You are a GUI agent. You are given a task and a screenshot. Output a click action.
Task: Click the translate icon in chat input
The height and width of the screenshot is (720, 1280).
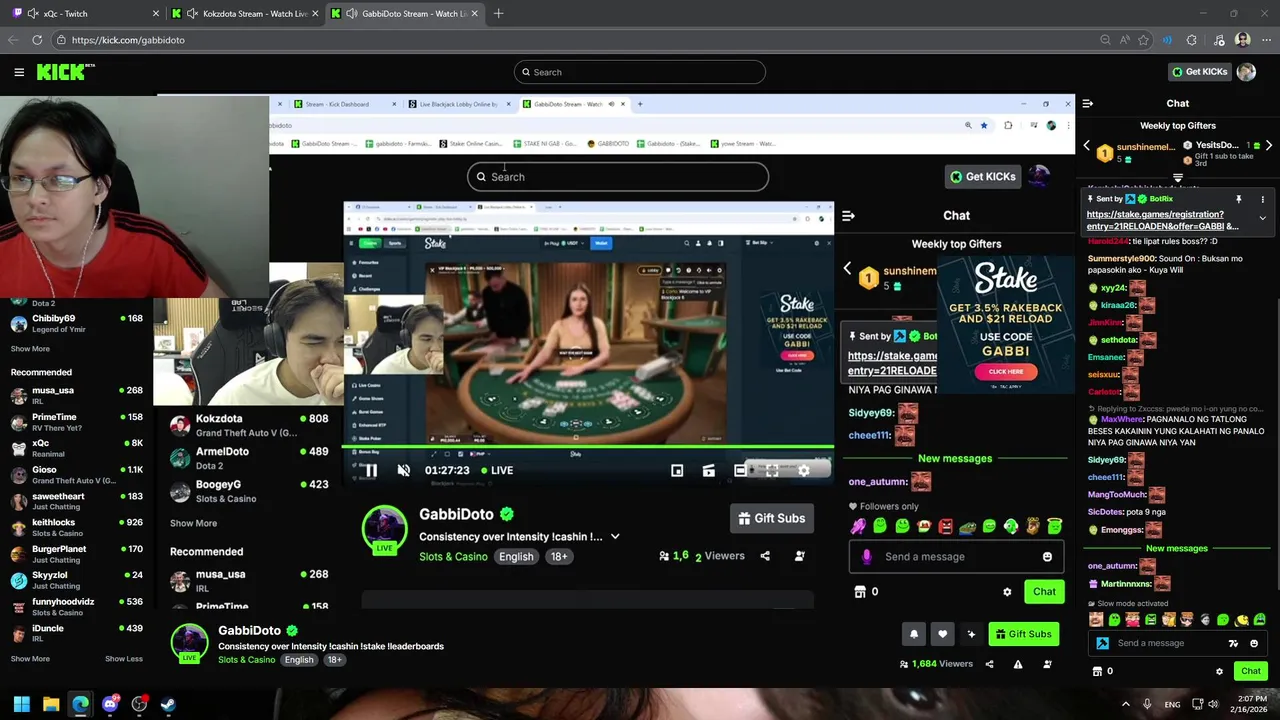1233,643
